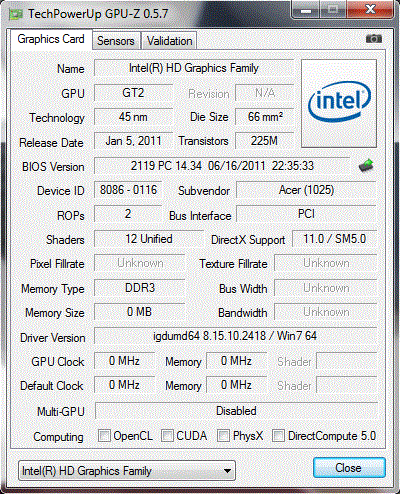The width and height of the screenshot is (400, 494).
Task: Check the PhysX checkbox
Action: [x=223, y=435]
